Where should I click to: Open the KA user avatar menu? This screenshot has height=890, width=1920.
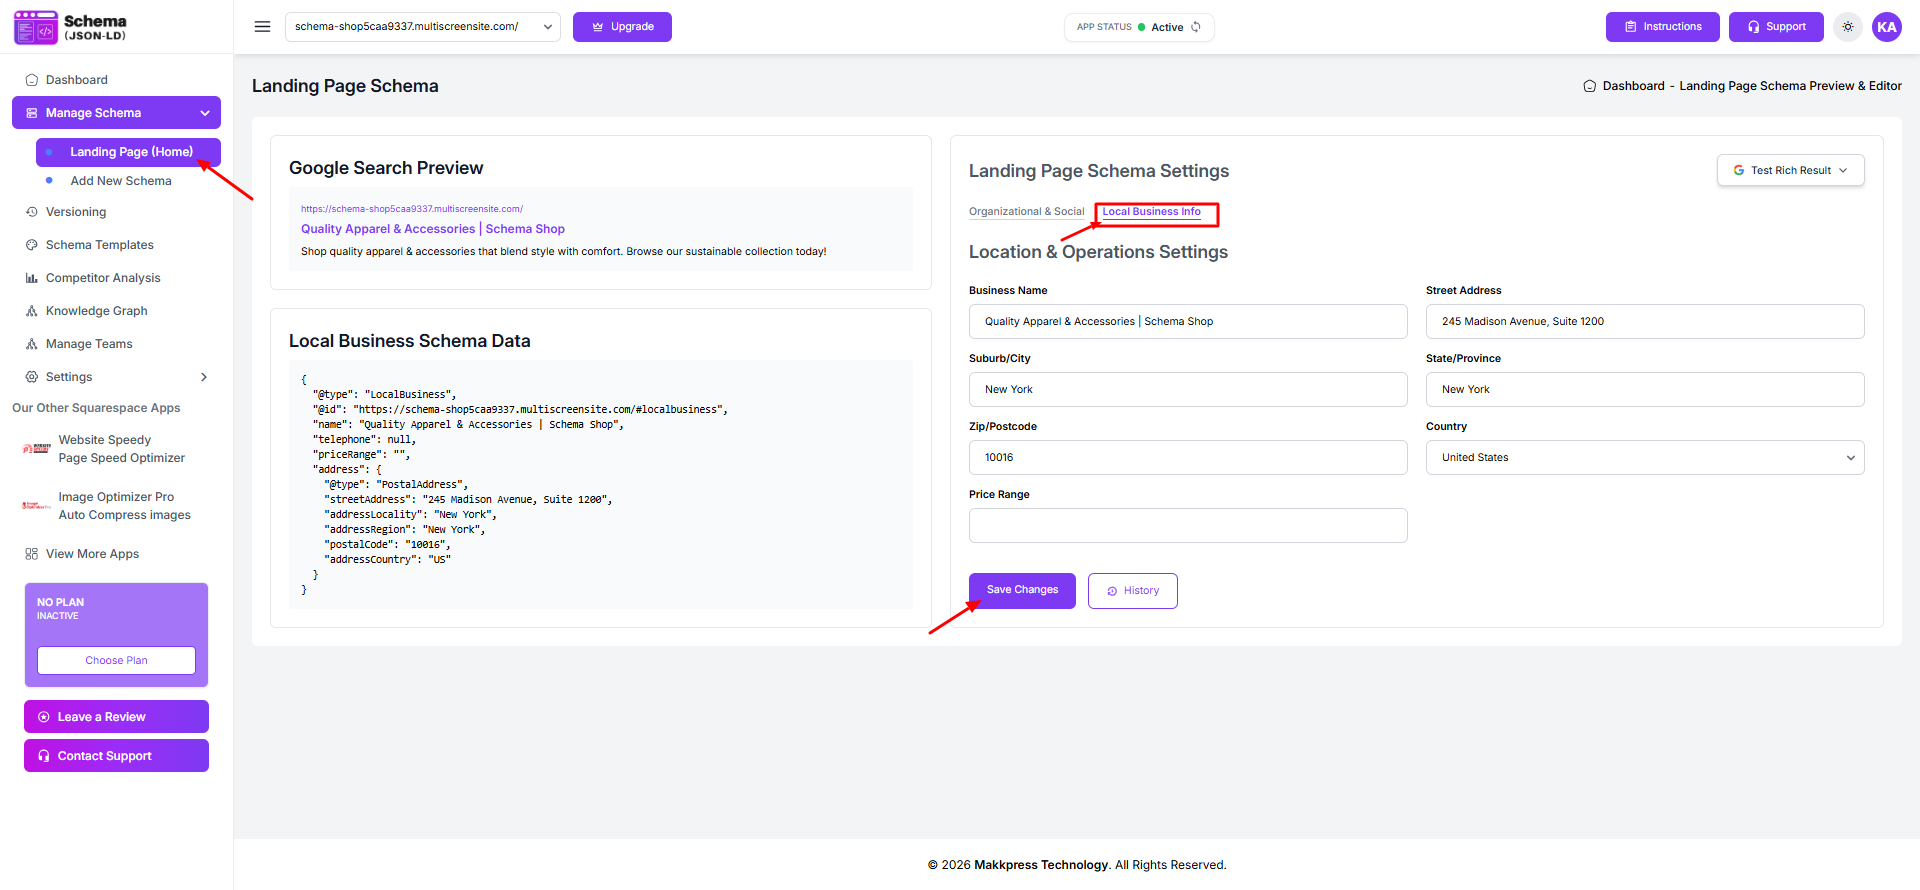(x=1886, y=27)
